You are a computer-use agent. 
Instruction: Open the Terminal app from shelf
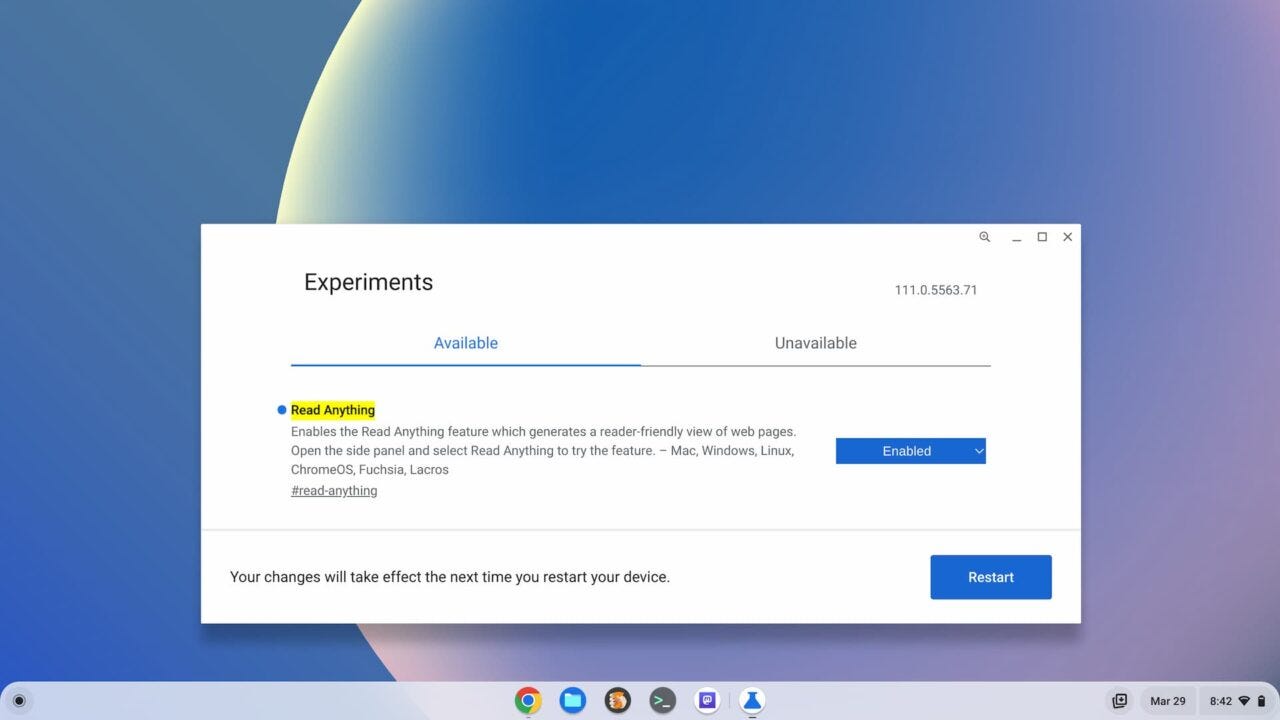click(x=662, y=700)
